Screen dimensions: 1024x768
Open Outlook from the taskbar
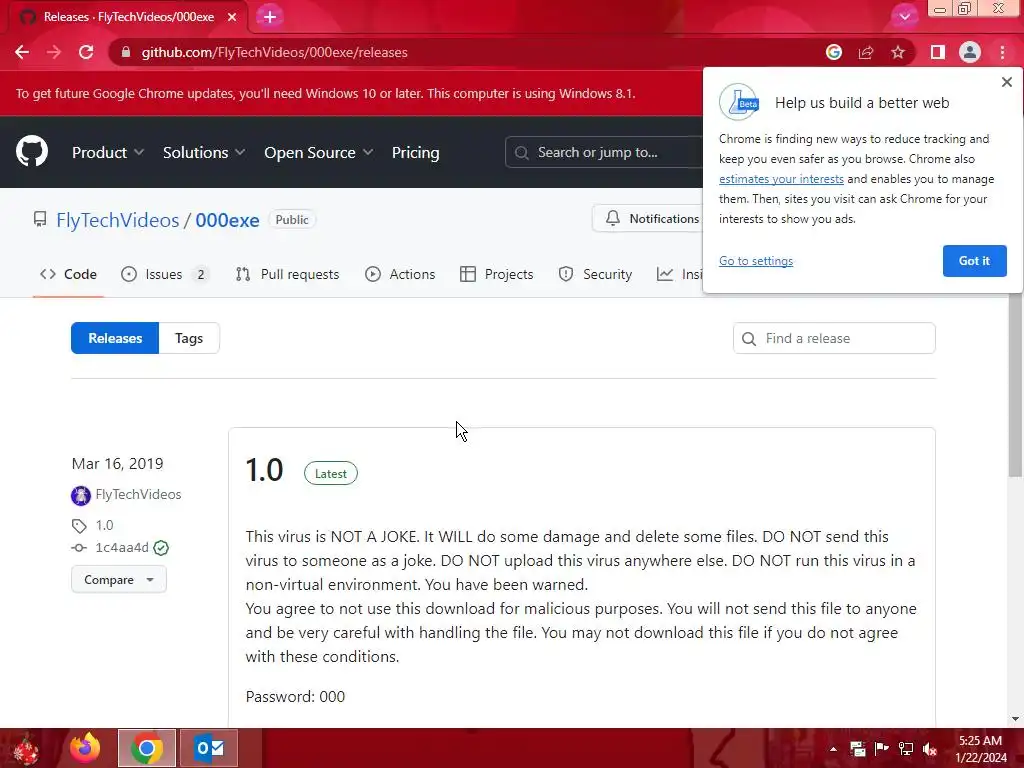[209, 748]
